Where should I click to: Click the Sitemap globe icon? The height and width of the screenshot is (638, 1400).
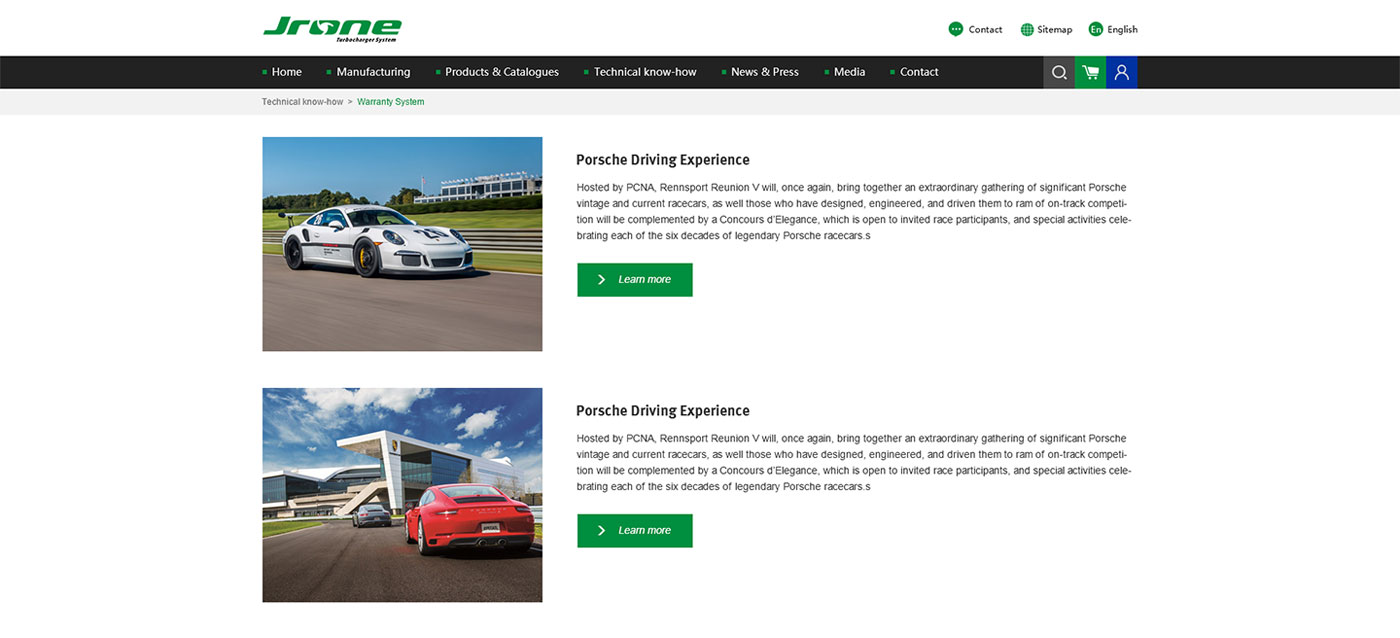point(1027,29)
